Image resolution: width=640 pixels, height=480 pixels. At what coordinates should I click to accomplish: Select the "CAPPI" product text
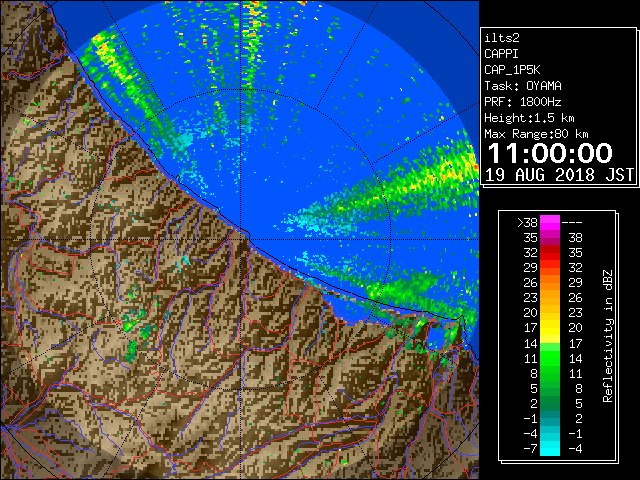click(501, 54)
